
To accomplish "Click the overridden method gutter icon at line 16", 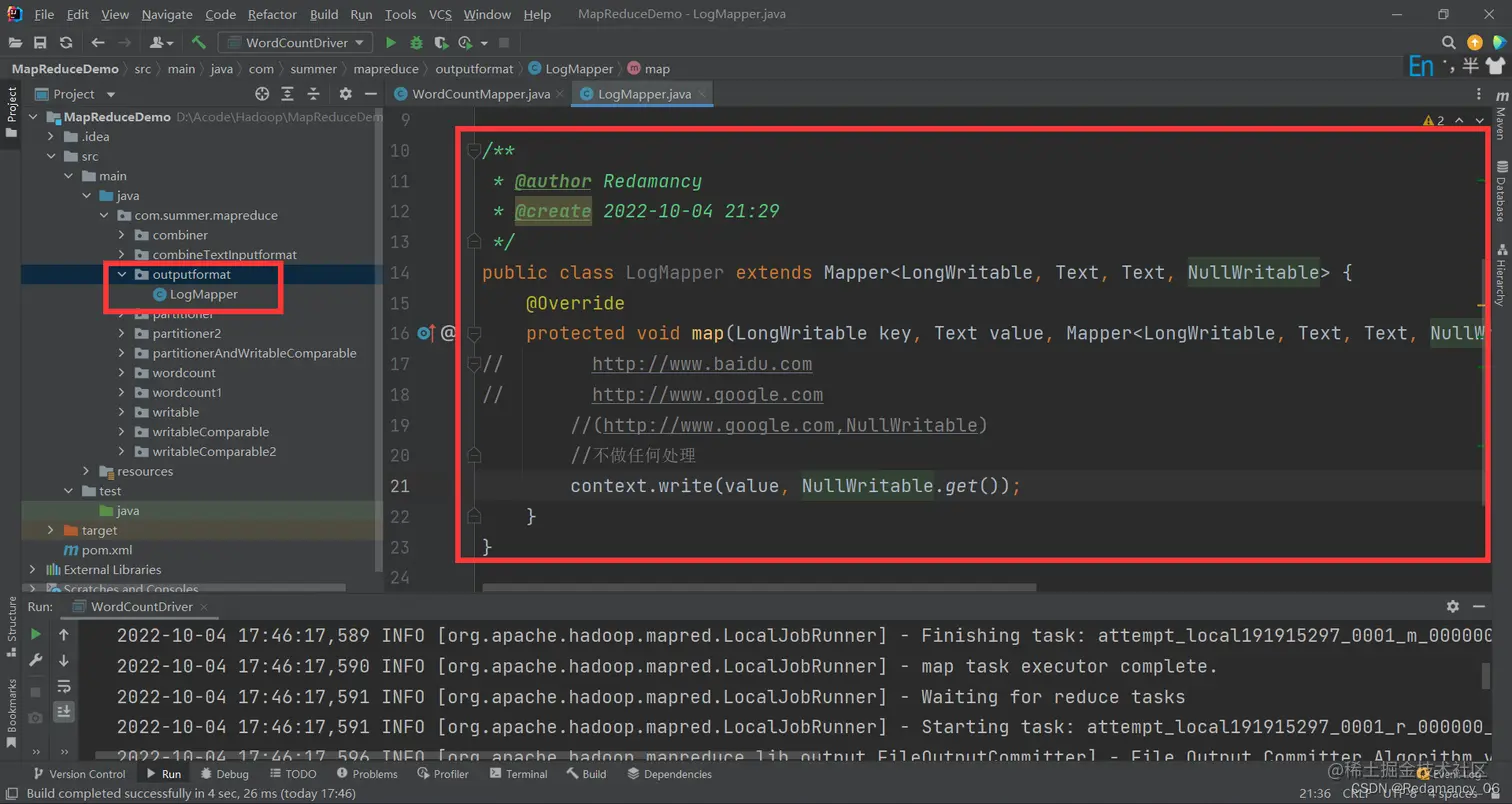I will click(x=425, y=333).
